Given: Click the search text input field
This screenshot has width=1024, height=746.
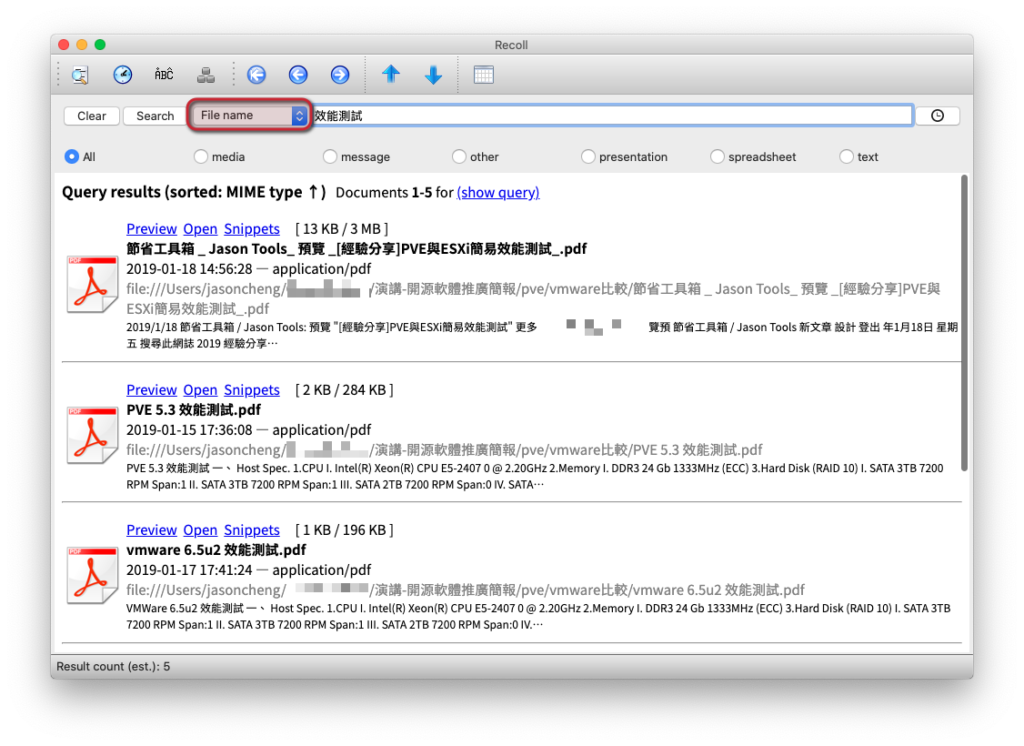Looking at the screenshot, I should pos(612,116).
